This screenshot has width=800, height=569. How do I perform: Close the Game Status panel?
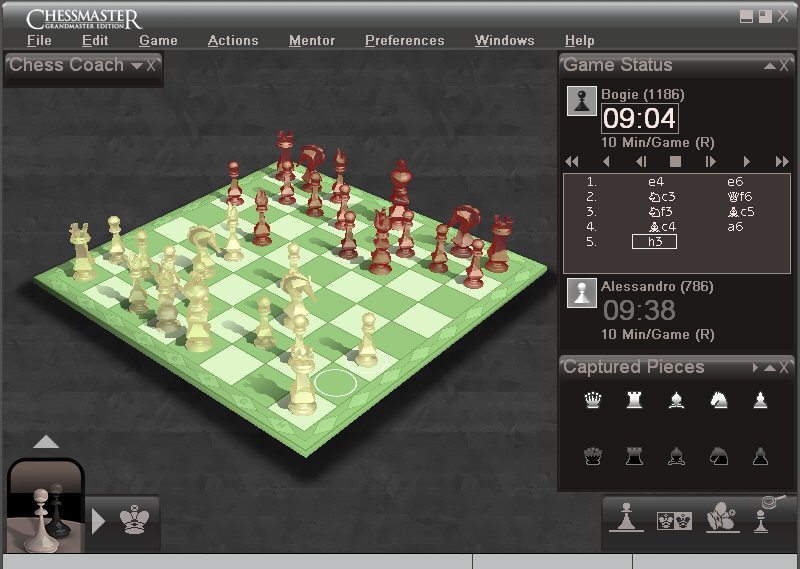click(x=784, y=66)
